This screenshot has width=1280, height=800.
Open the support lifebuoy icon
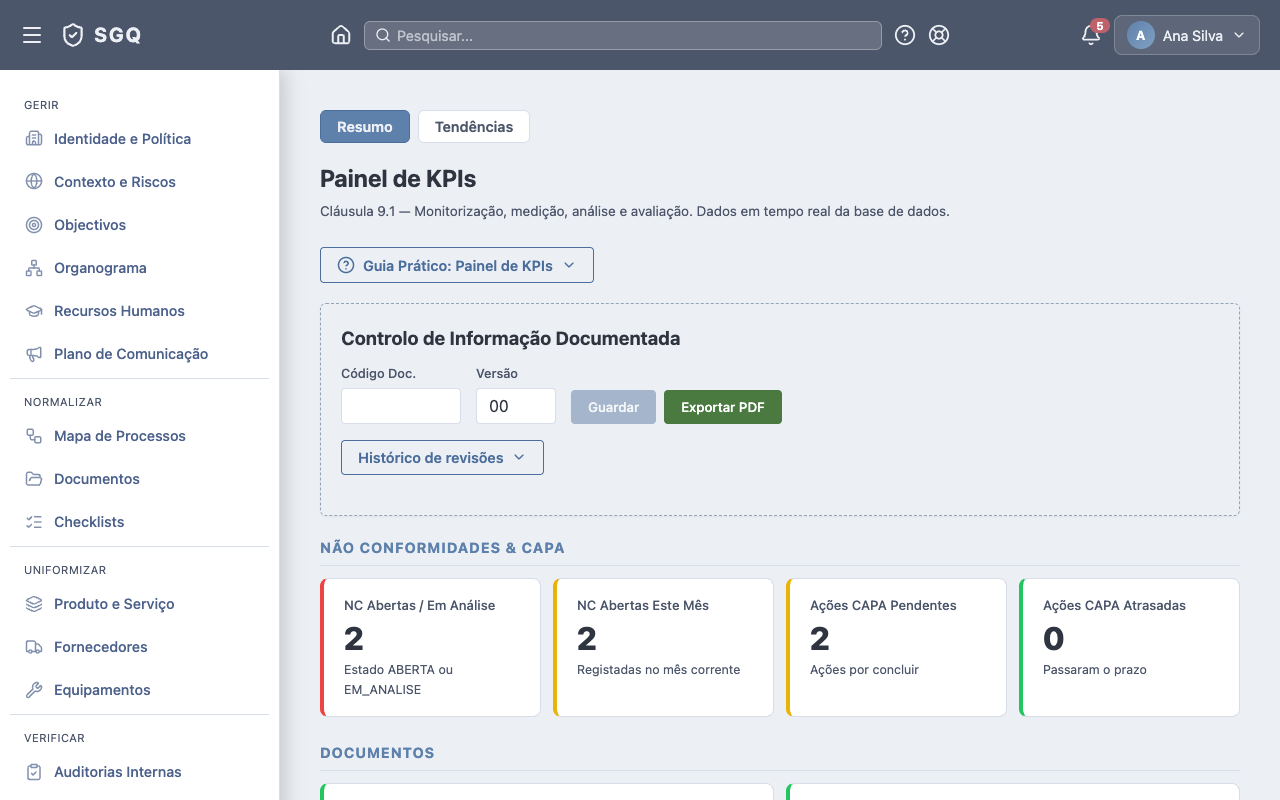pyautogui.click(x=939, y=35)
